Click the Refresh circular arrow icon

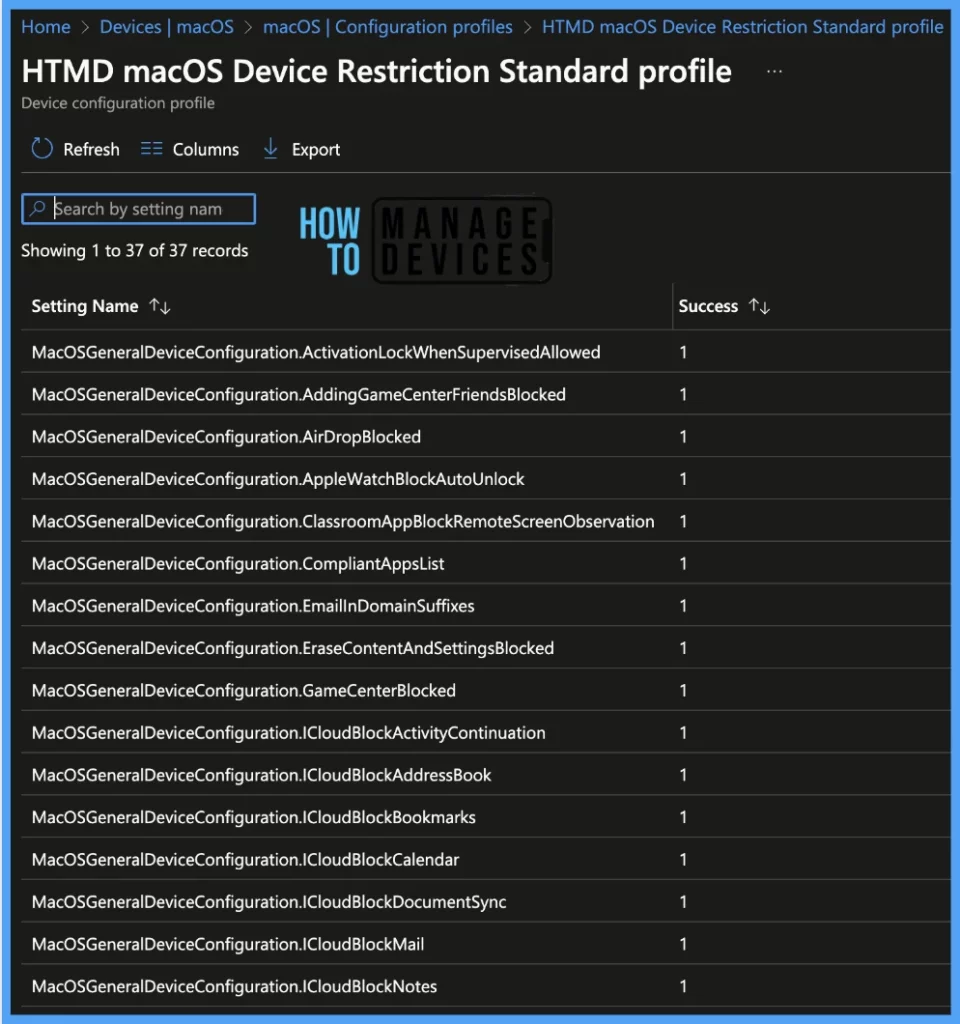pos(42,149)
